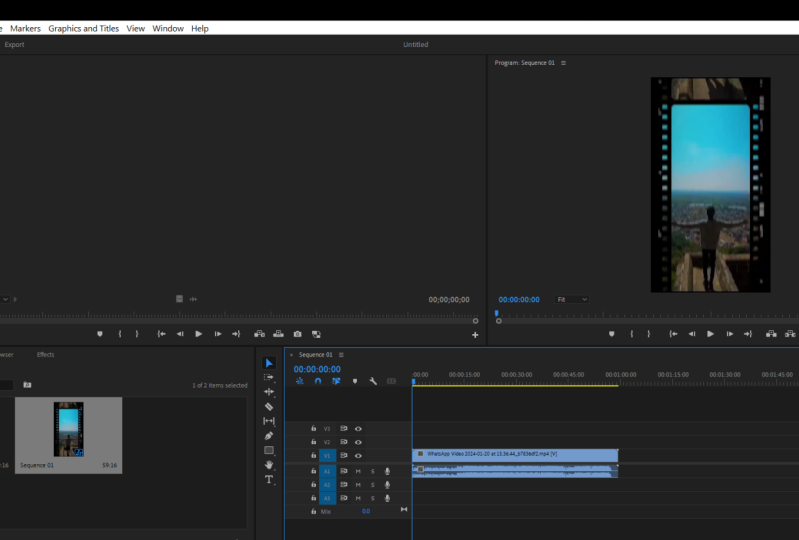Toggle sync lock on track A3
Image resolution: width=799 pixels, height=540 pixels.
[344, 498]
